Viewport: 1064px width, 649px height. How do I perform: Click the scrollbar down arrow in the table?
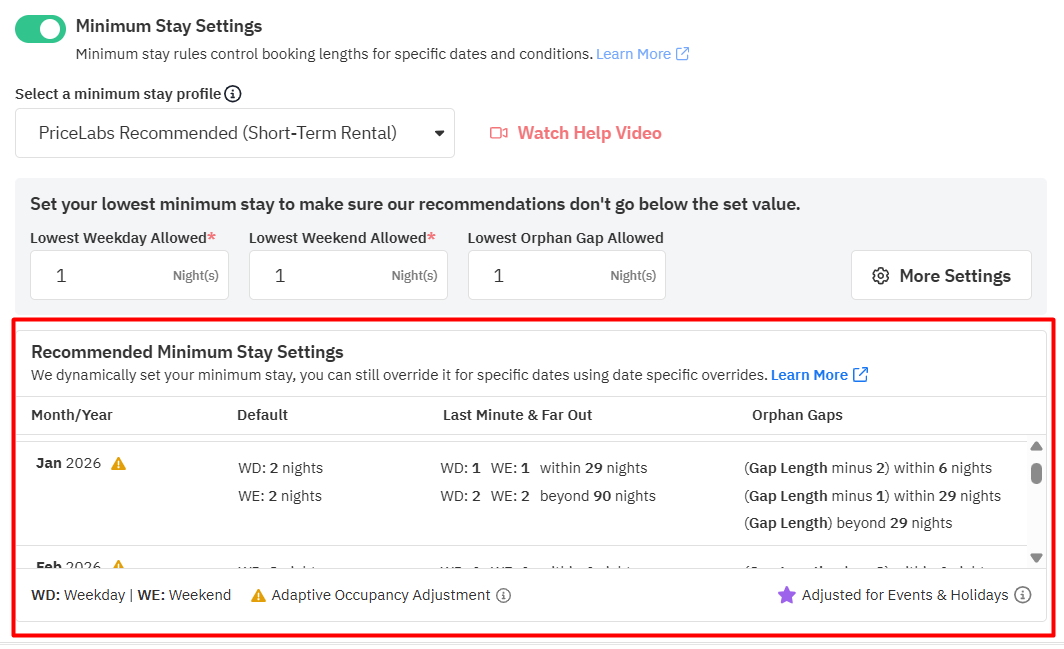tap(1036, 558)
